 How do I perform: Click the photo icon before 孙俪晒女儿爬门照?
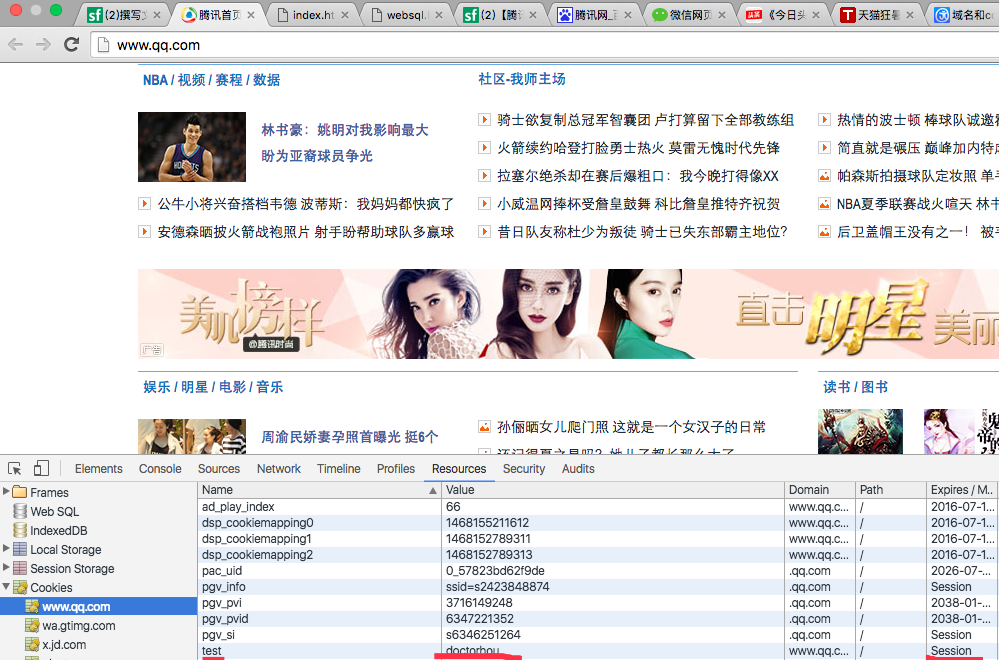coord(484,427)
